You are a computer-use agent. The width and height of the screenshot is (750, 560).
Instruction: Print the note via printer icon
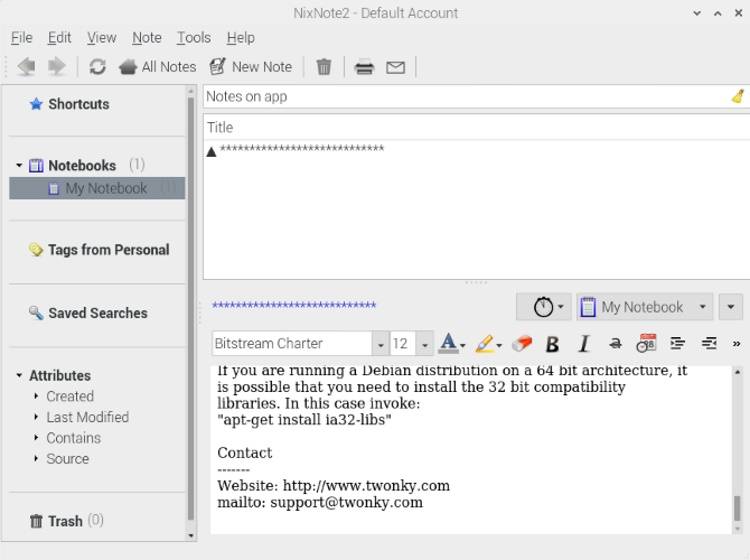[364, 67]
